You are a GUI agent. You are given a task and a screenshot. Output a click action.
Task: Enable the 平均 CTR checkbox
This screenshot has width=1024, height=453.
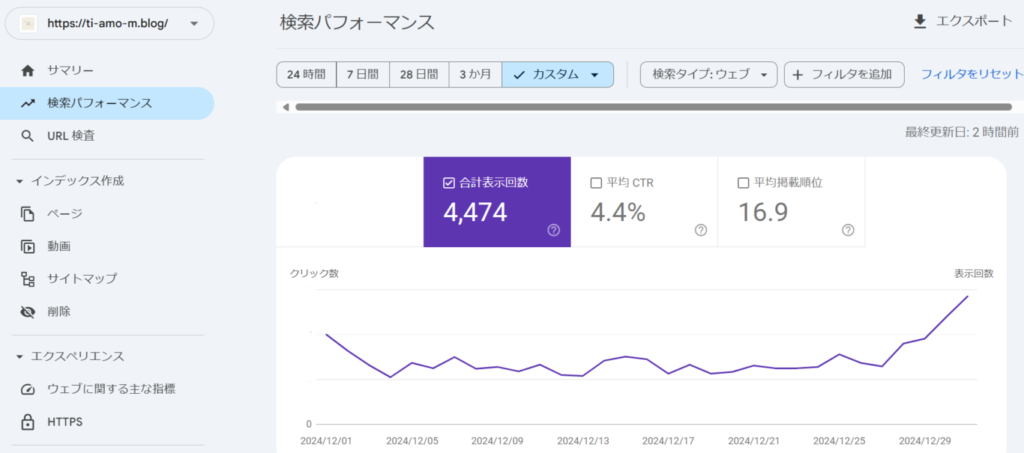coord(596,183)
